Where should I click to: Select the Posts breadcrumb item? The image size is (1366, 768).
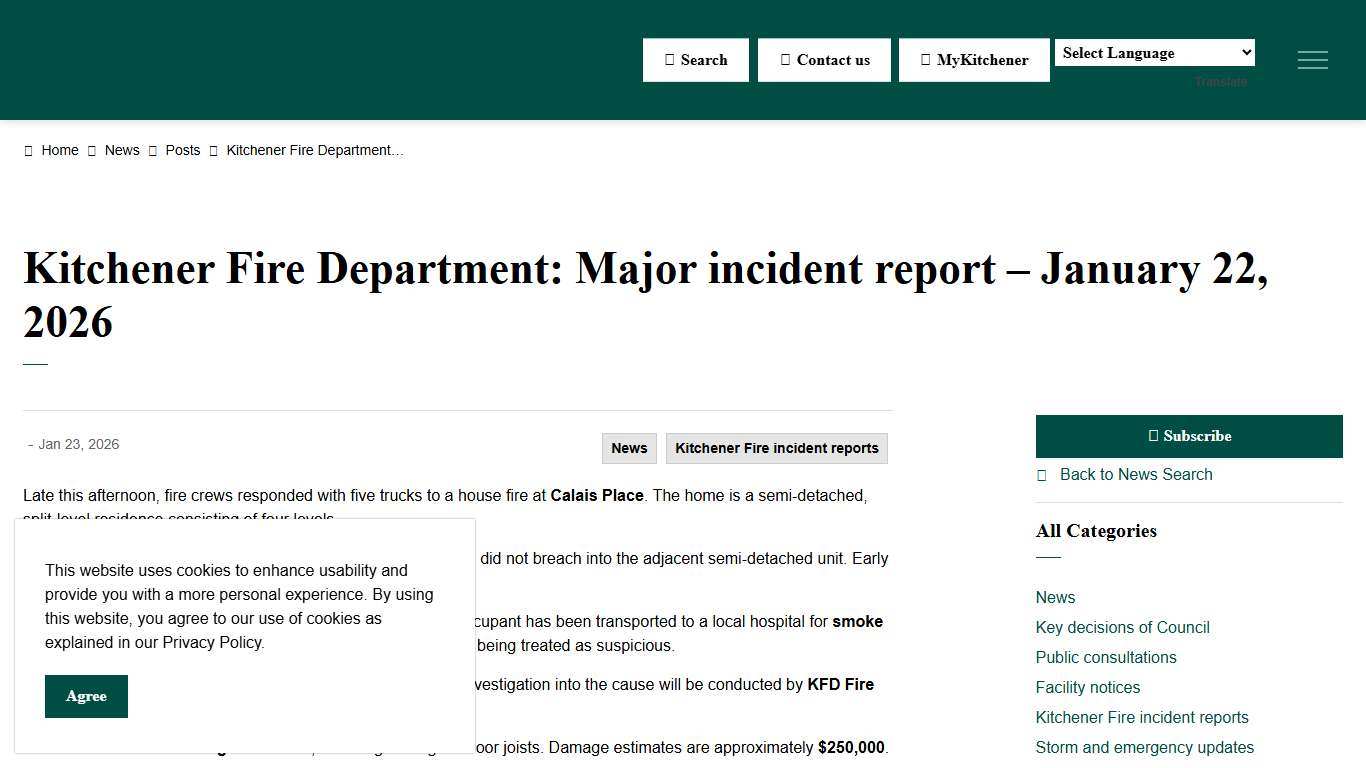click(183, 150)
